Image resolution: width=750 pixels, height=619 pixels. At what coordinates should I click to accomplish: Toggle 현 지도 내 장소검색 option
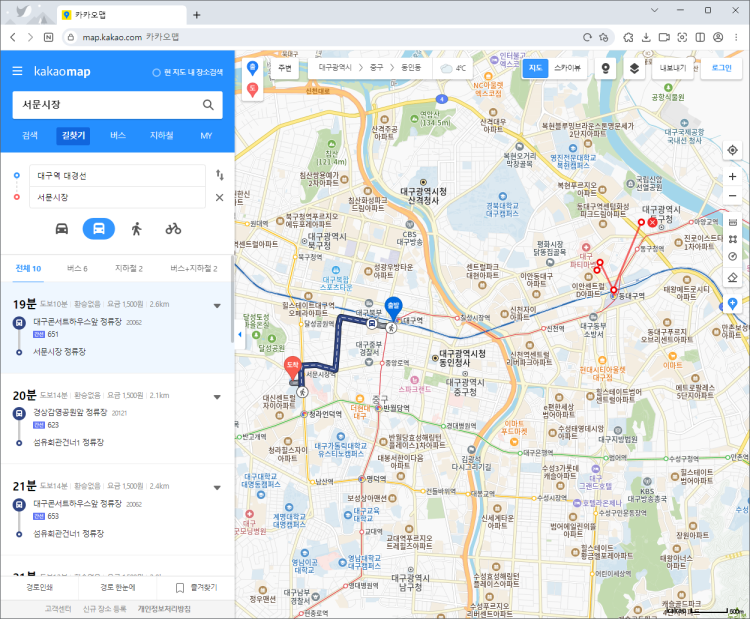(188, 72)
